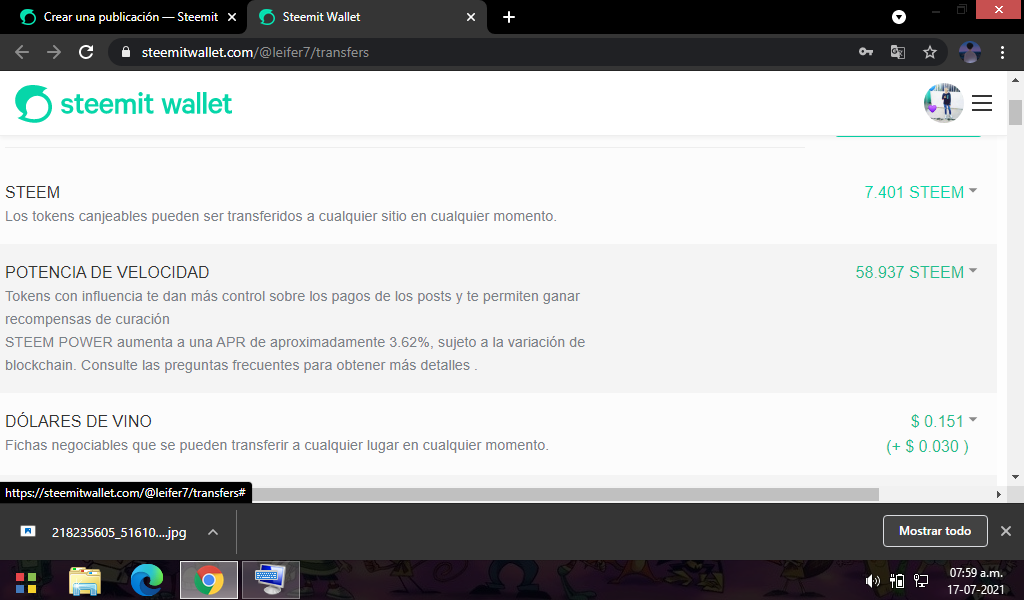Open the battery status tray icon
Image resolution: width=1024 pixels, height=600 pixels.
897,580
